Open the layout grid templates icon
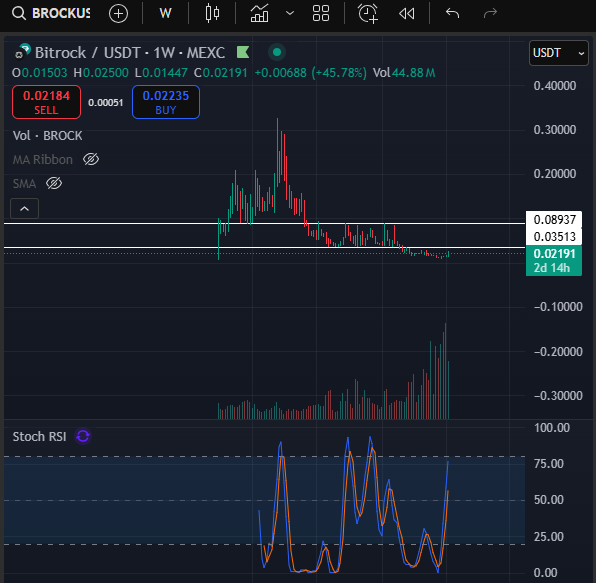 (321, 13)
